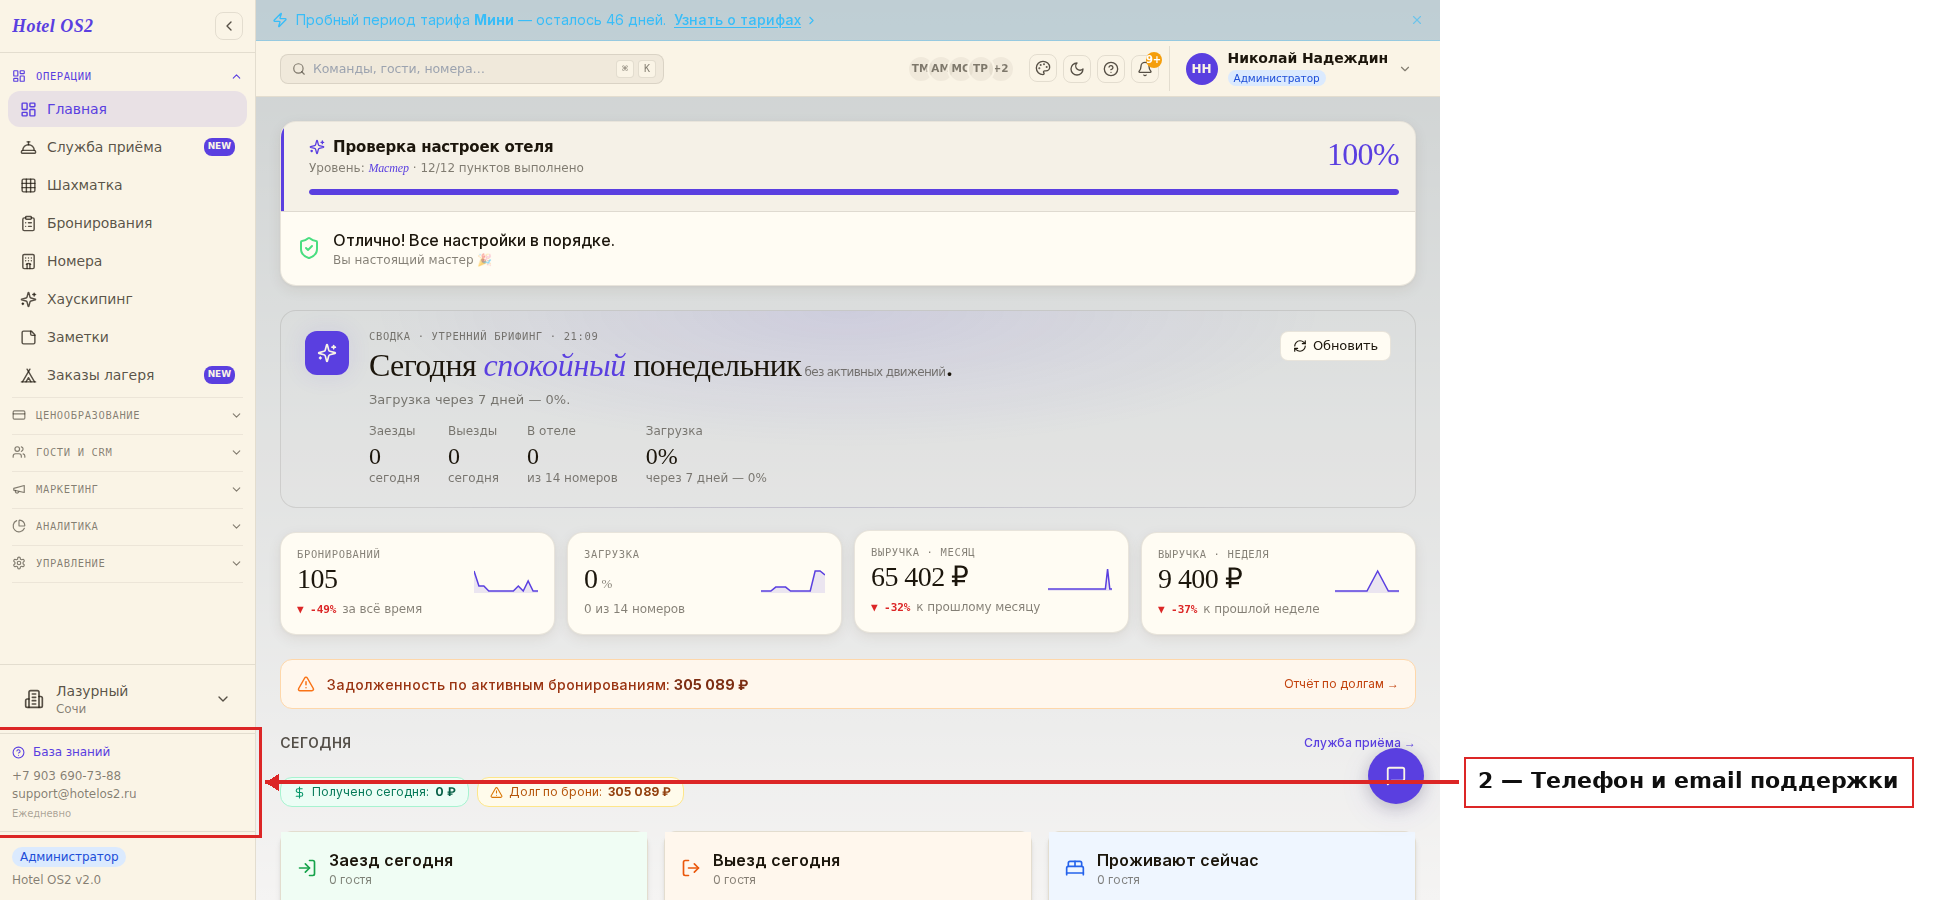Expand the МАРКЕТИНГ section

pyautogui.click(x=127, y=489)
